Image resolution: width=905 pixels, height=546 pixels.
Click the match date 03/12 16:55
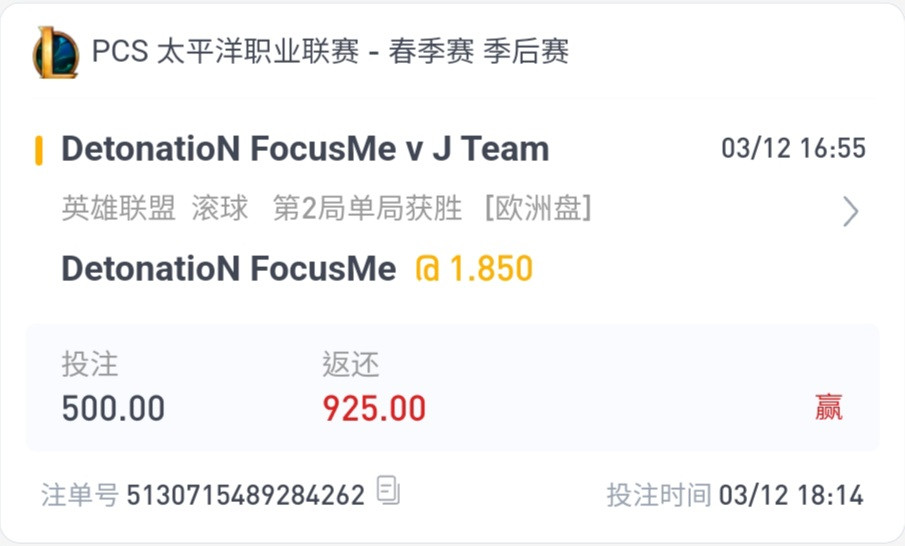pyautogui.click(x=794, y=148)
